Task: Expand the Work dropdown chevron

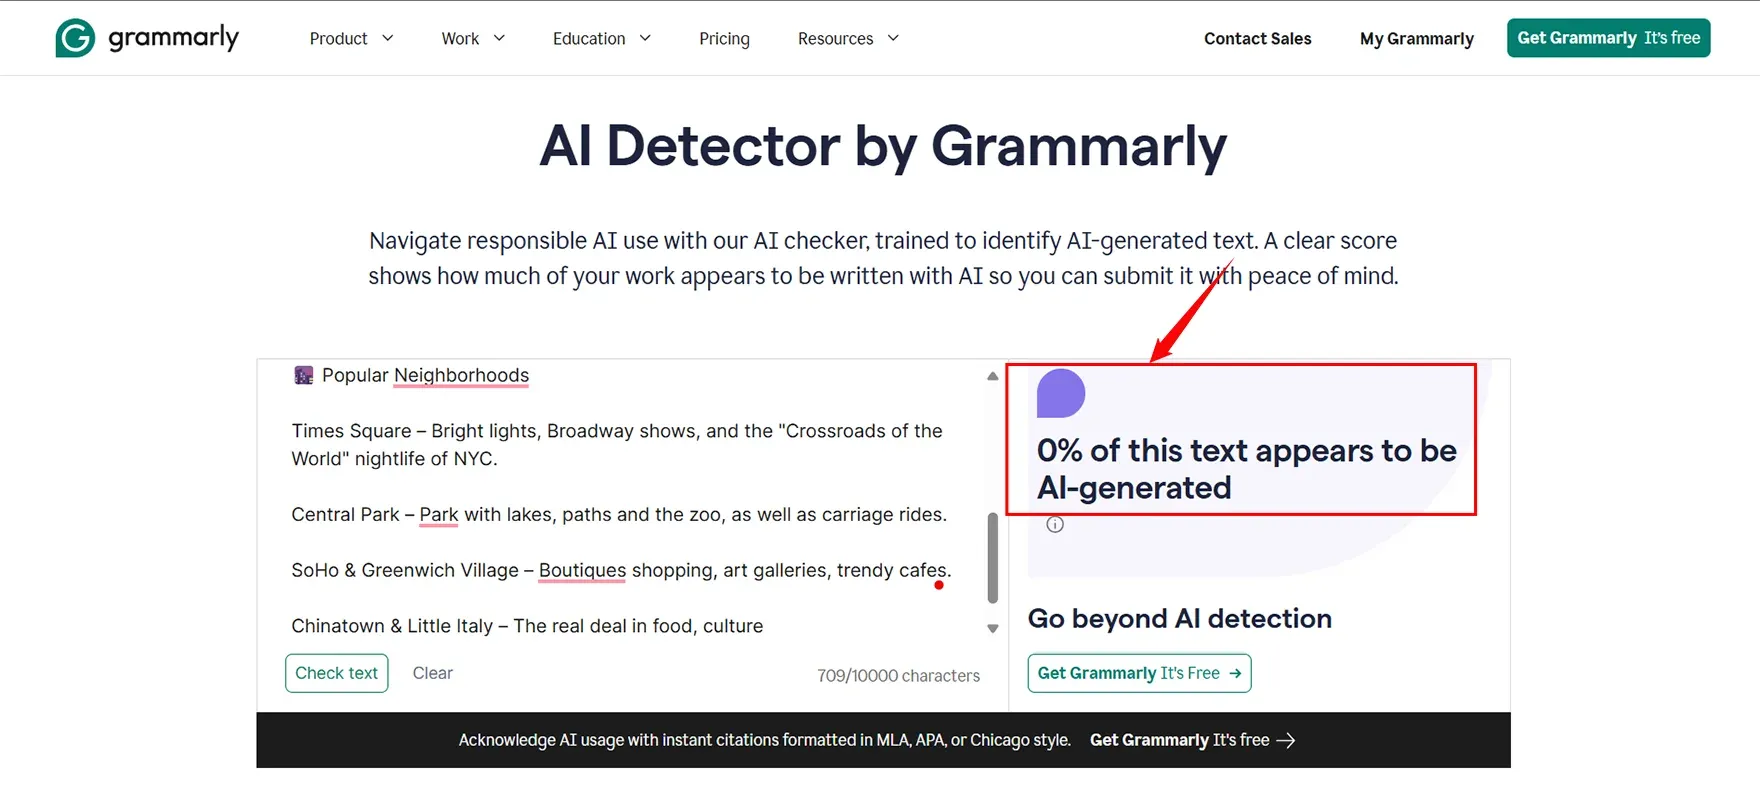Action: pos(499,38)
